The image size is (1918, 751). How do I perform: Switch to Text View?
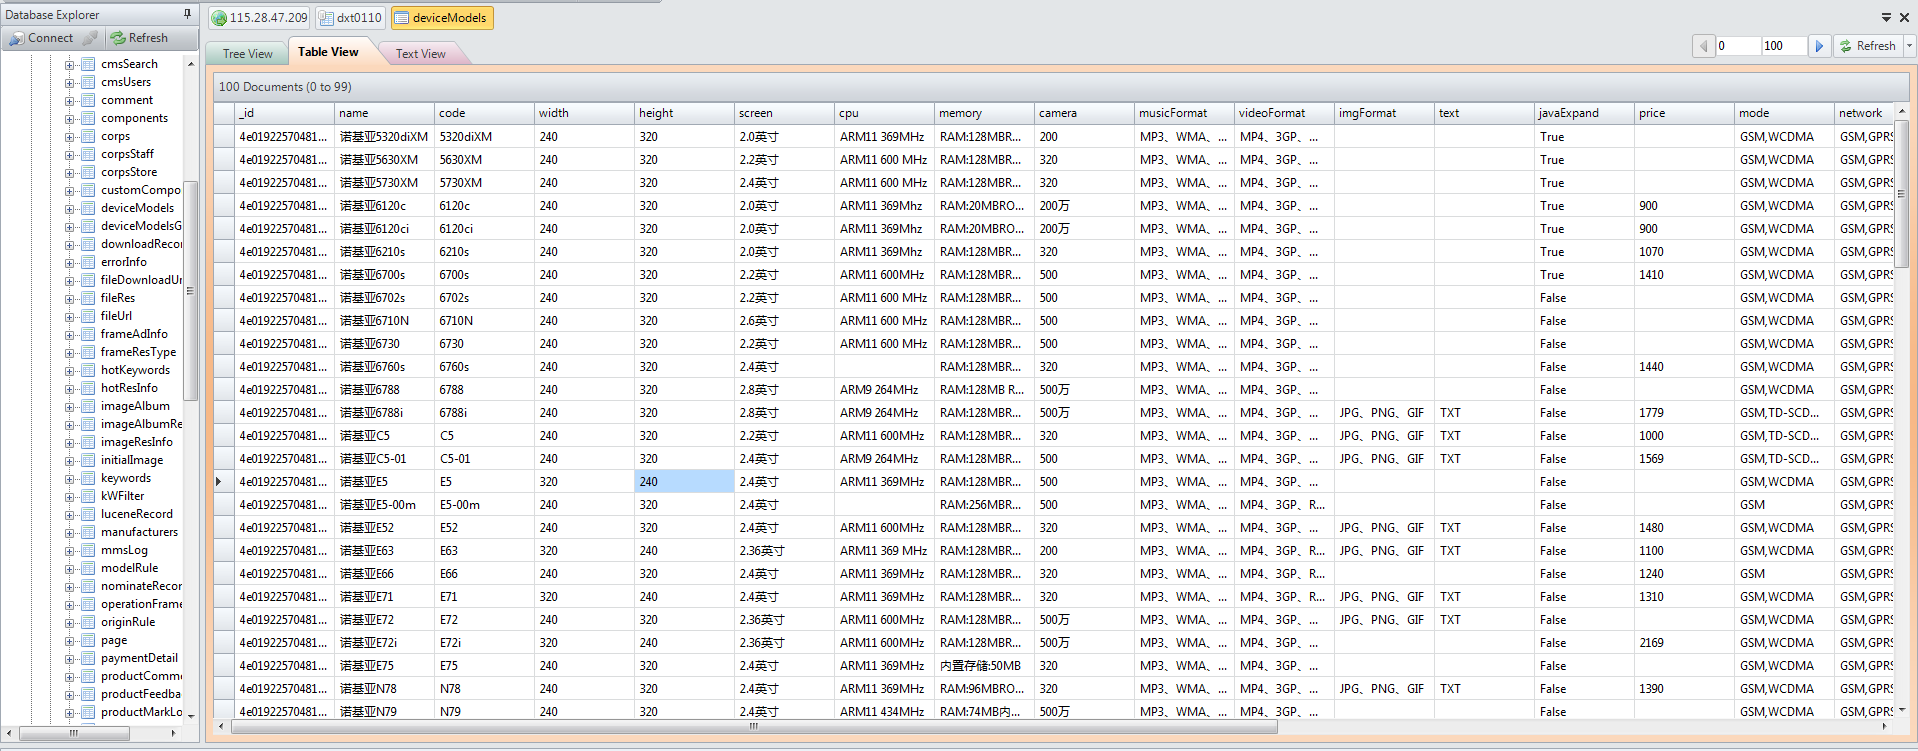click(x=420, y=54)
